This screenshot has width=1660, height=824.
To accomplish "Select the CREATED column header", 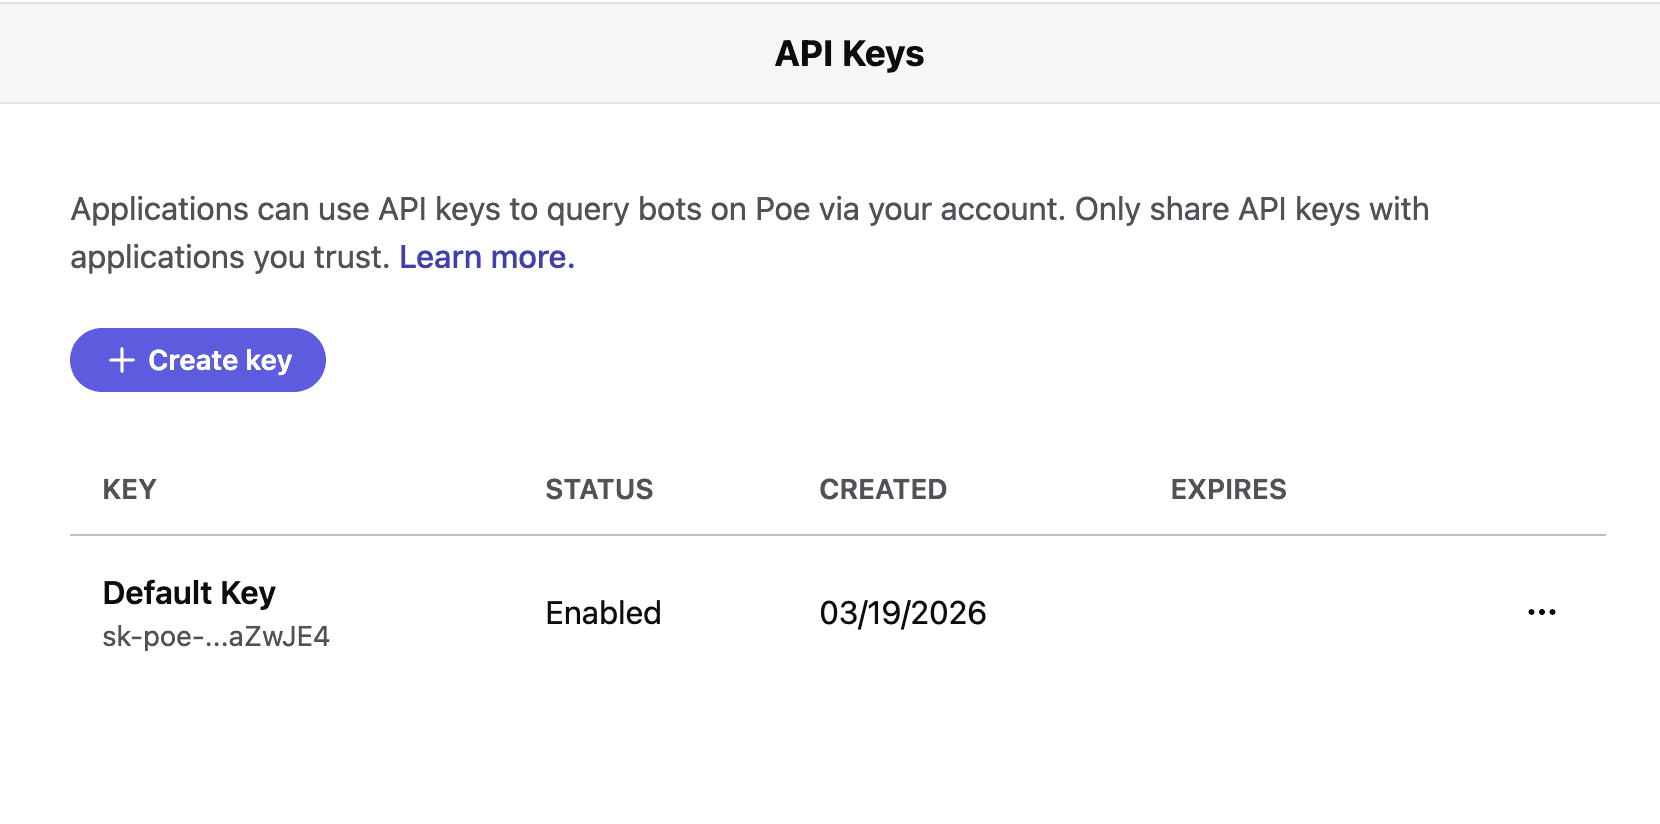I will tap(882, 489).
